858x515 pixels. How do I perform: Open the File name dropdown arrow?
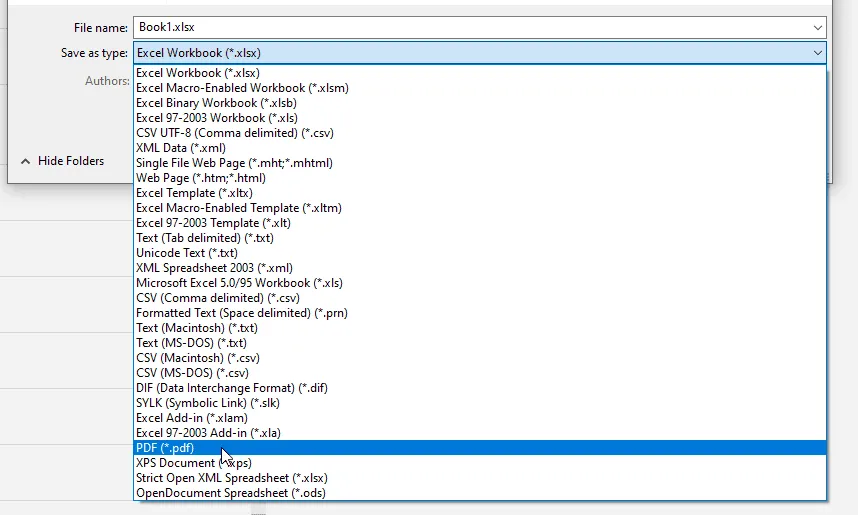pos(818,27)
